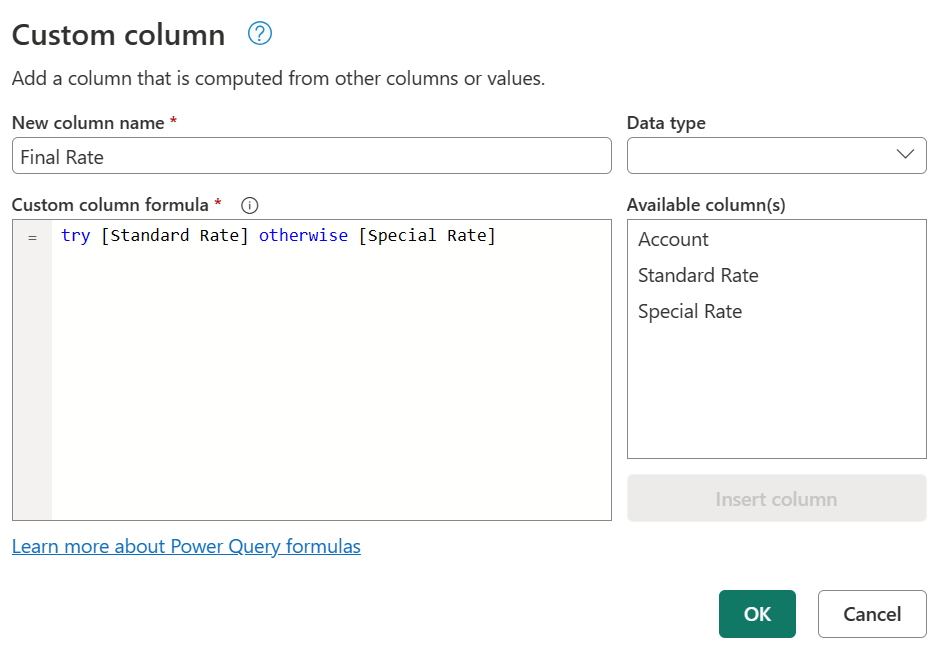Click the equals sign in formula gutter
This screenshot has width=952, height=659.
click(x=32, y=237)
